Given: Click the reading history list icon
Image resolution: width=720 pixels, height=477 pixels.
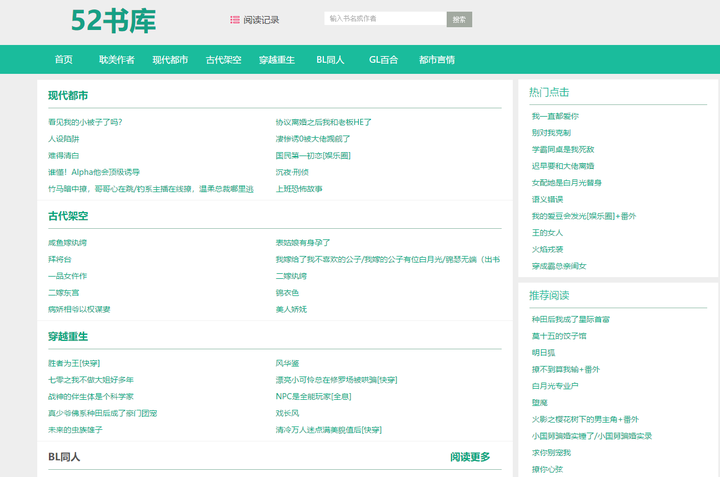Looking at the screenshot, I should [235, 20].
